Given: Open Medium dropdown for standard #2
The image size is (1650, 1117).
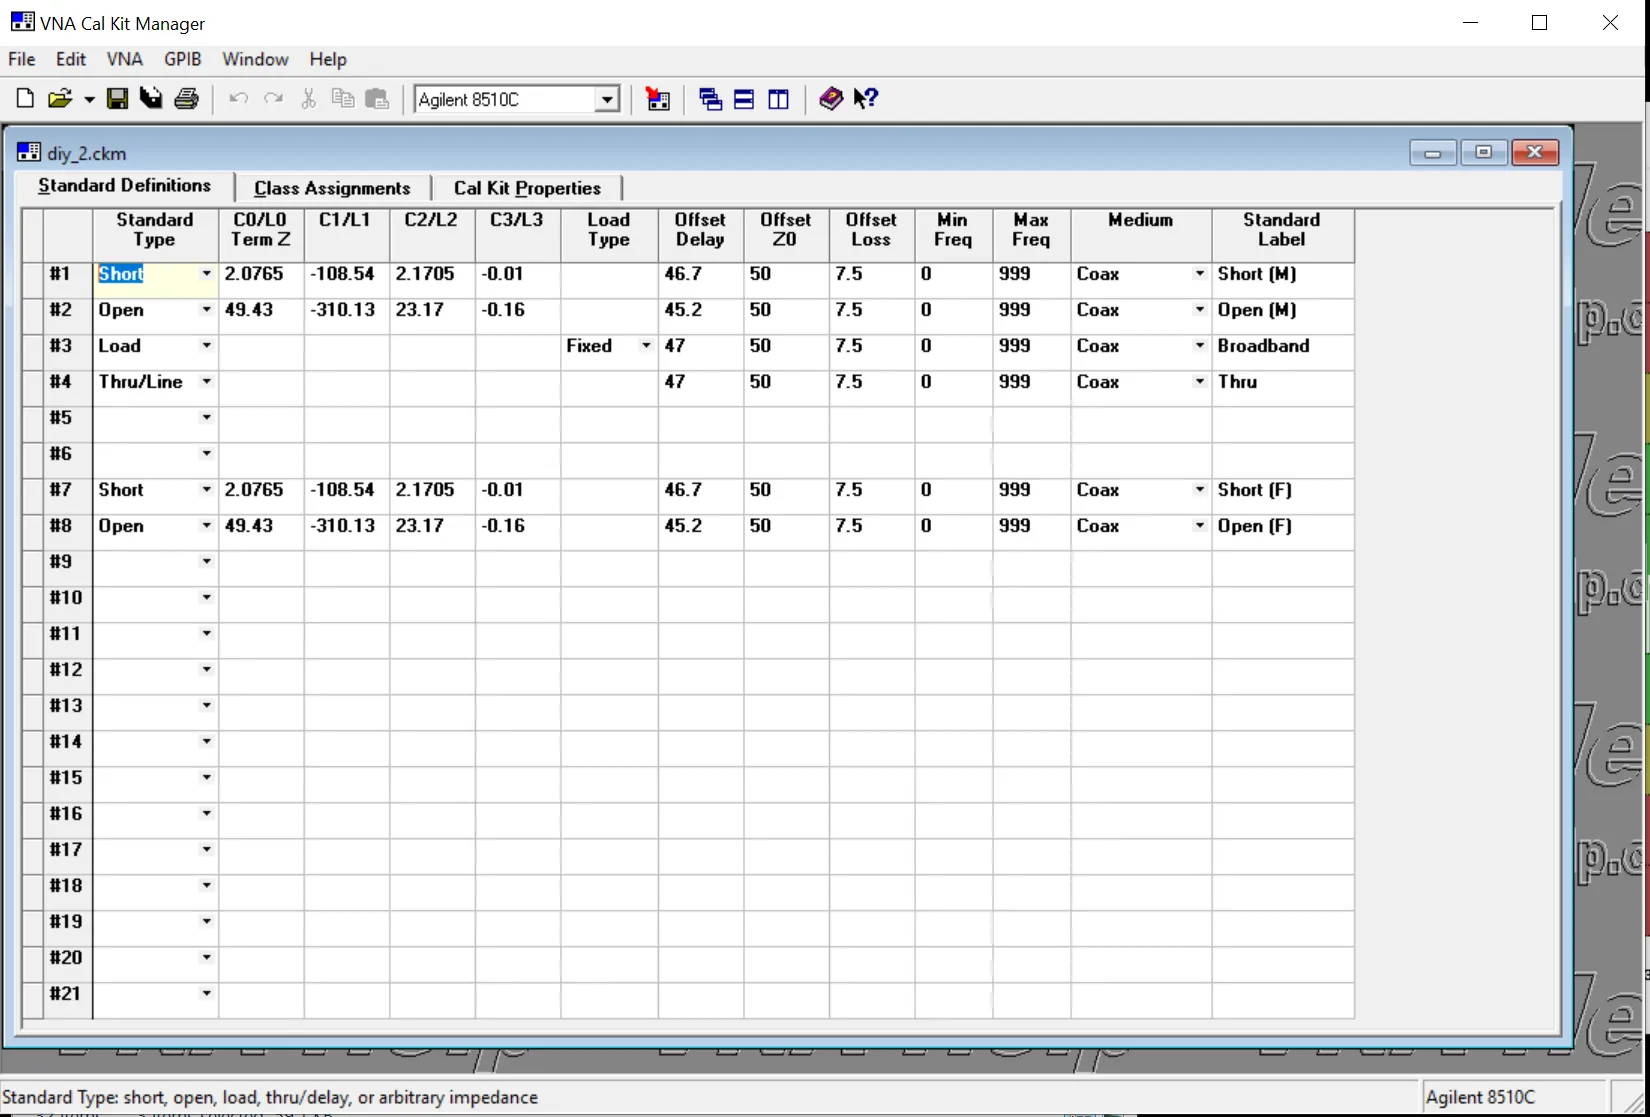Looking at the screenshot, I should coord(1199,310).
